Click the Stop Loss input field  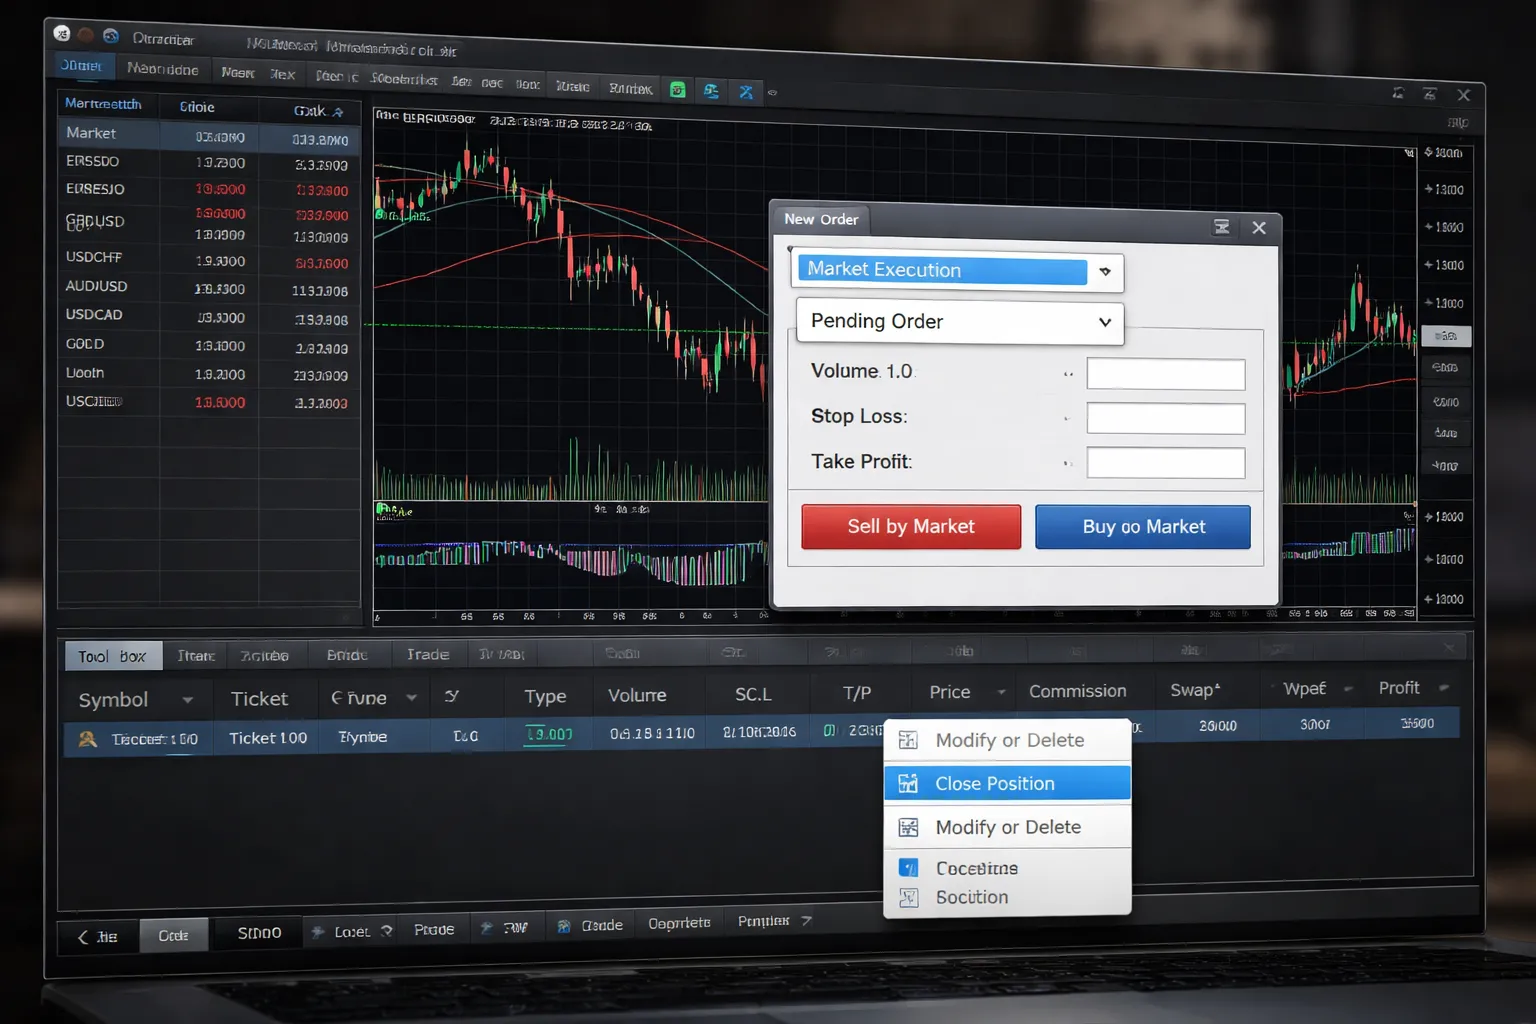1165,418
